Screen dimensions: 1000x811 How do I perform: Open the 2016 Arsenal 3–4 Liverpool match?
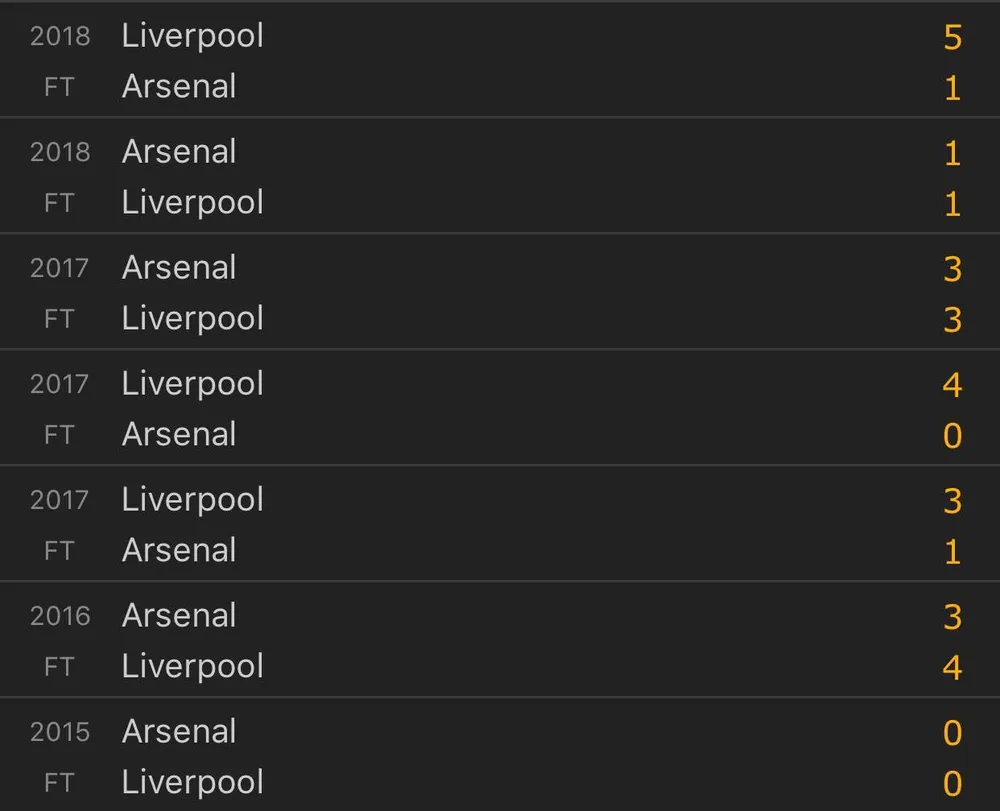(500, 641)
